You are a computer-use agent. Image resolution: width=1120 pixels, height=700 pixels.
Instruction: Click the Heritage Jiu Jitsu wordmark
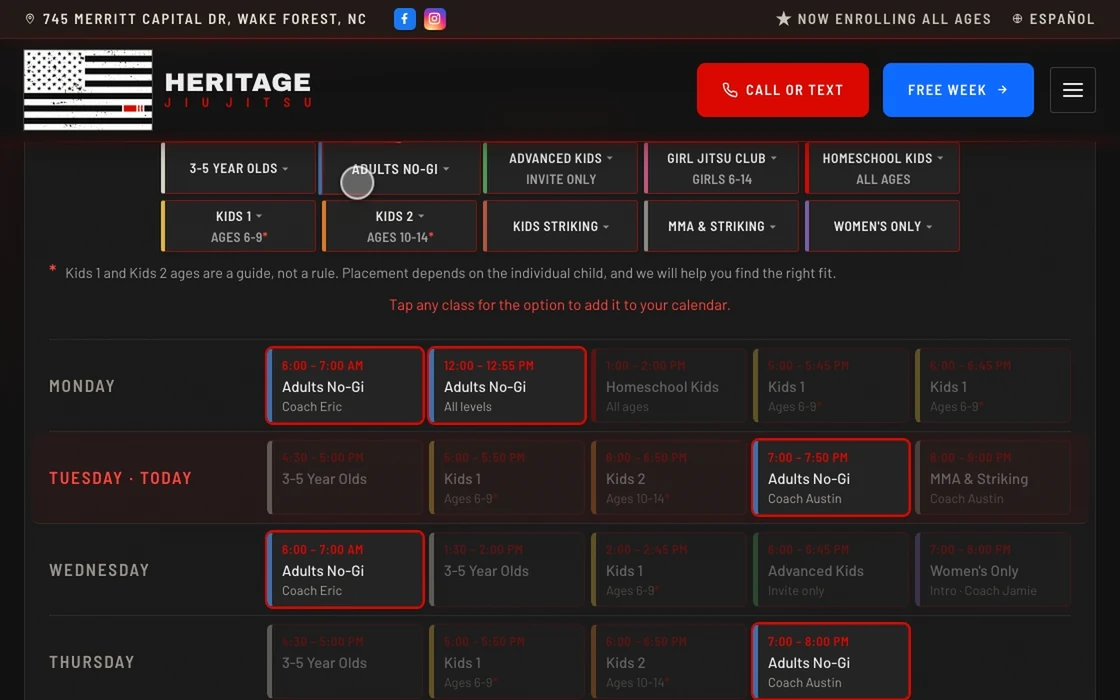pyautogui.click(x=238, y=90)
